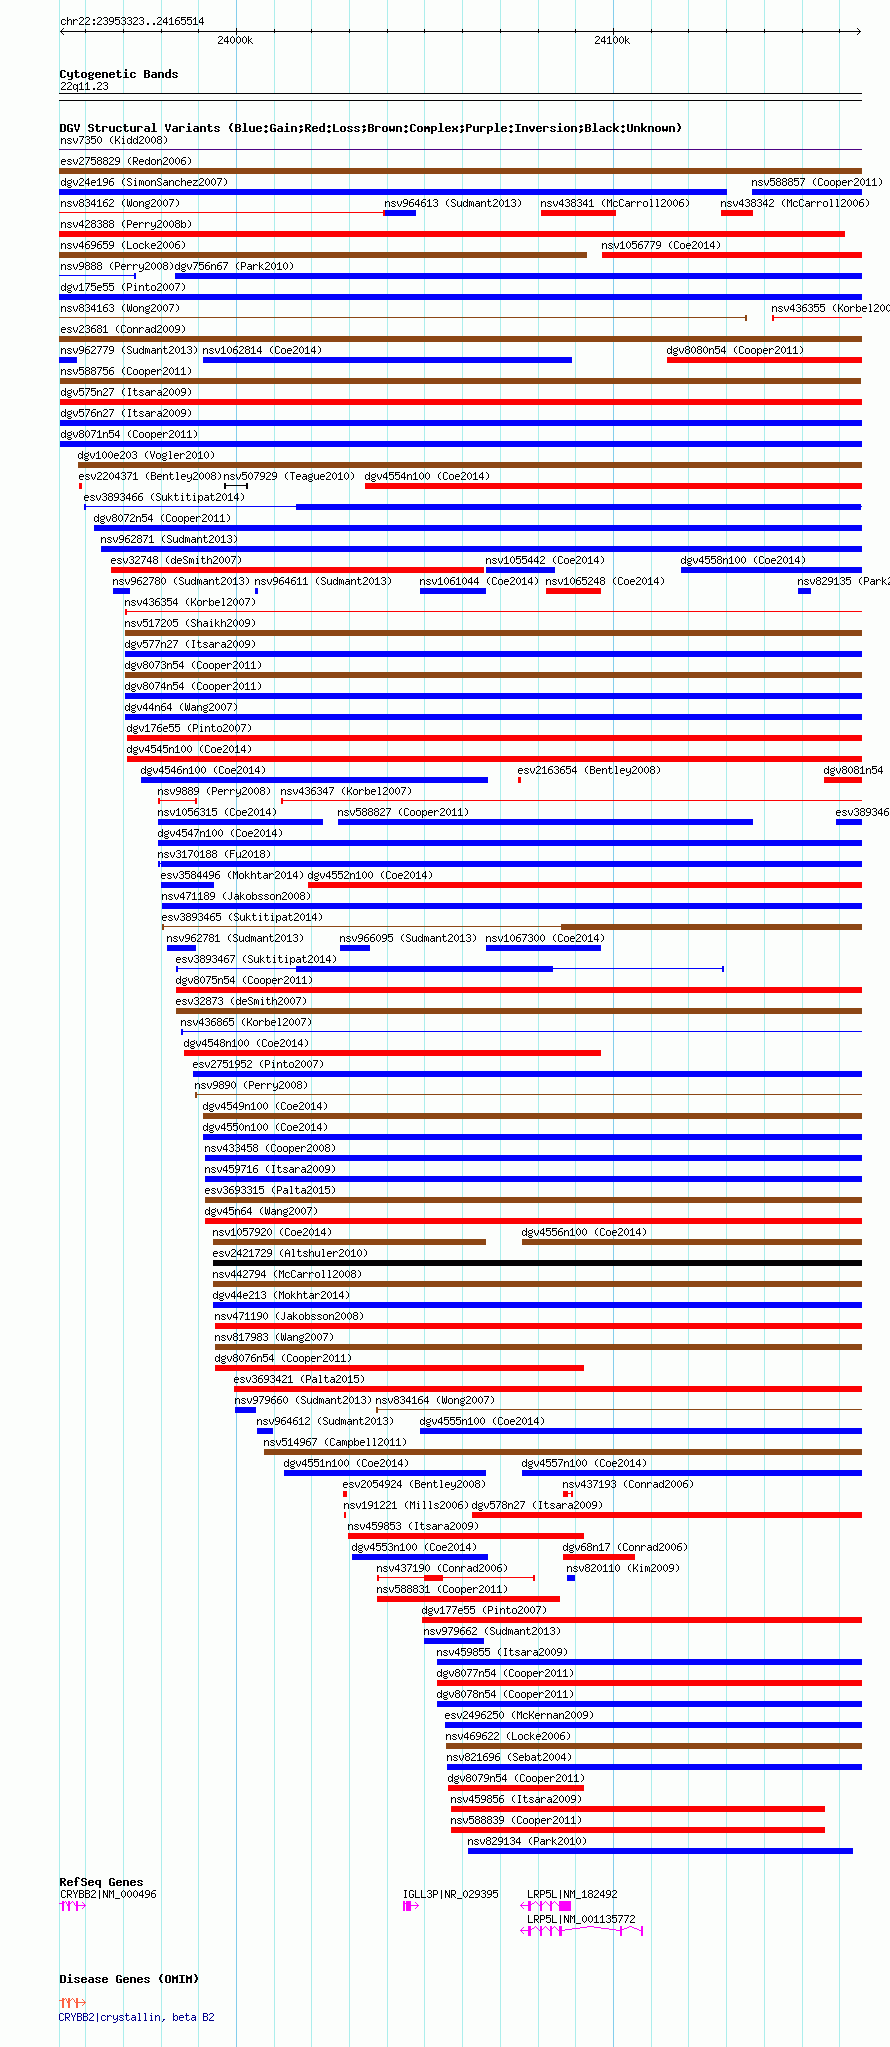Click the nsv1057920 (Coe2014) brown bar

(x=349, y=1242)
